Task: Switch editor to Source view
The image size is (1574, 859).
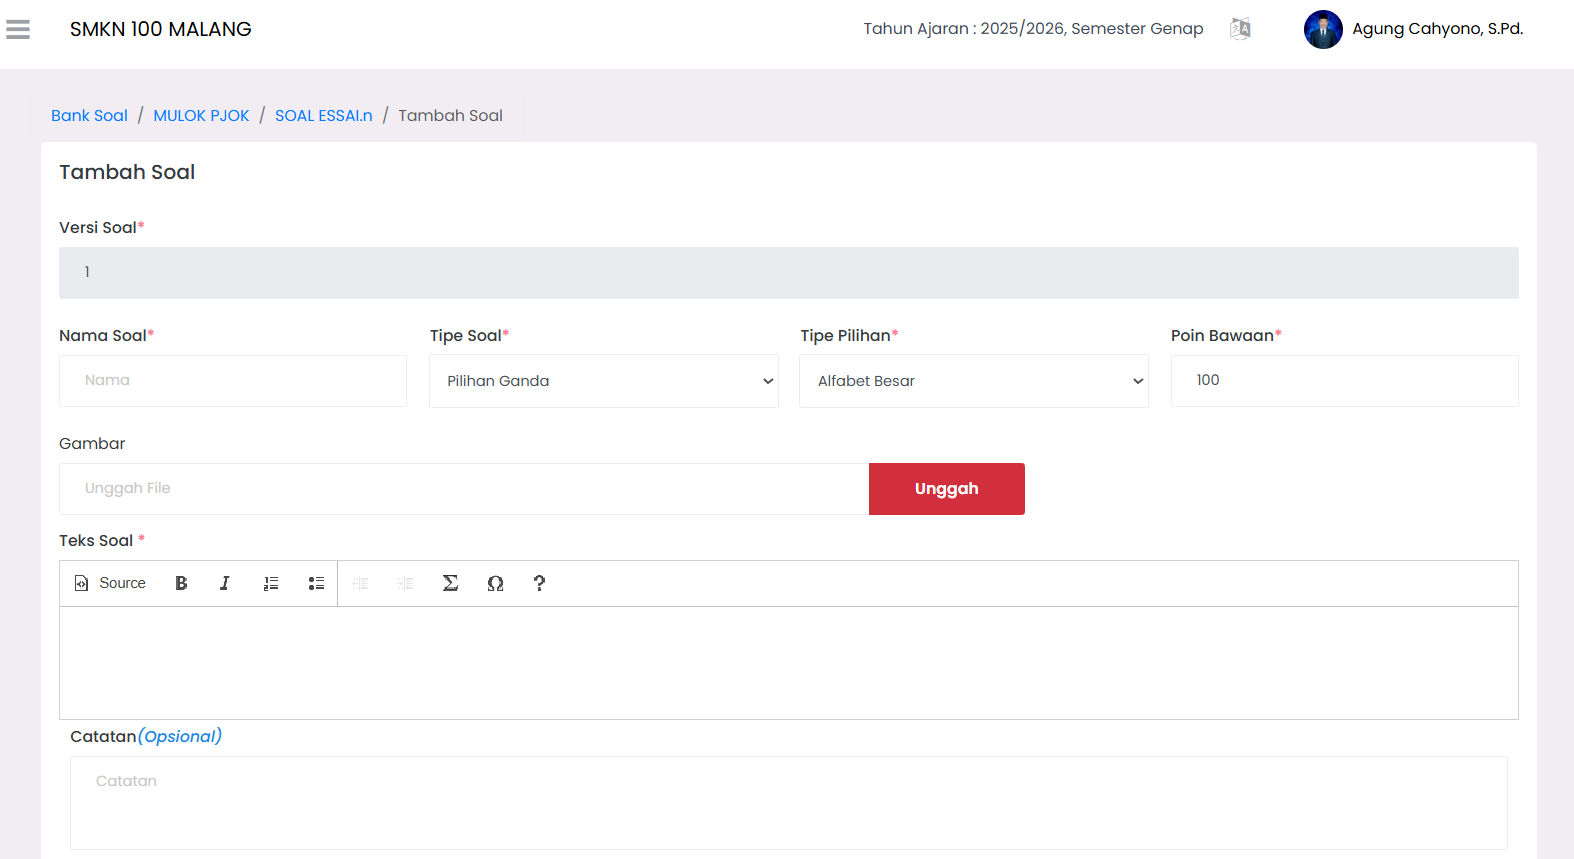Action: (111, 583)
